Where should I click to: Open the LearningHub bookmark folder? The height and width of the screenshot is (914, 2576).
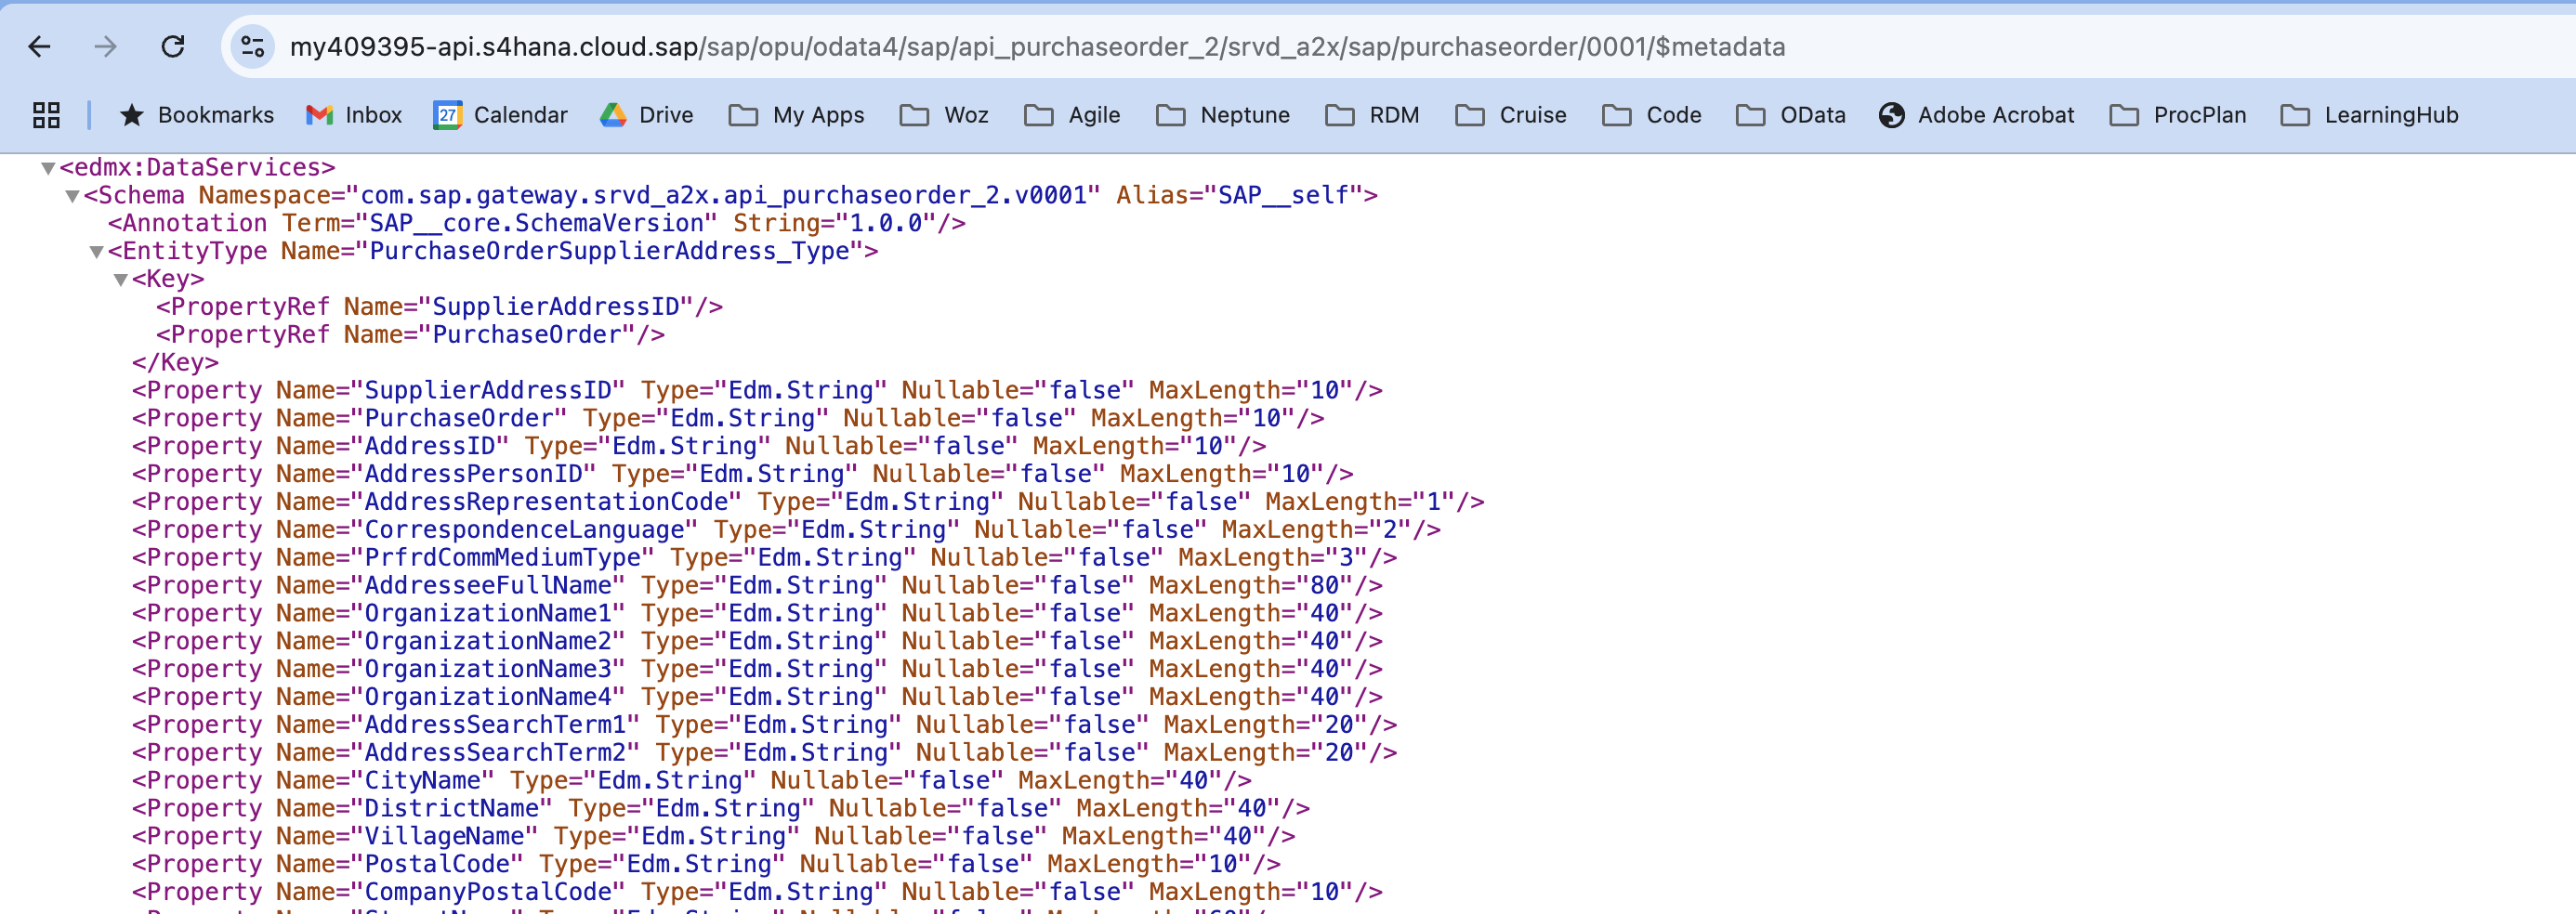[2369, 115]
